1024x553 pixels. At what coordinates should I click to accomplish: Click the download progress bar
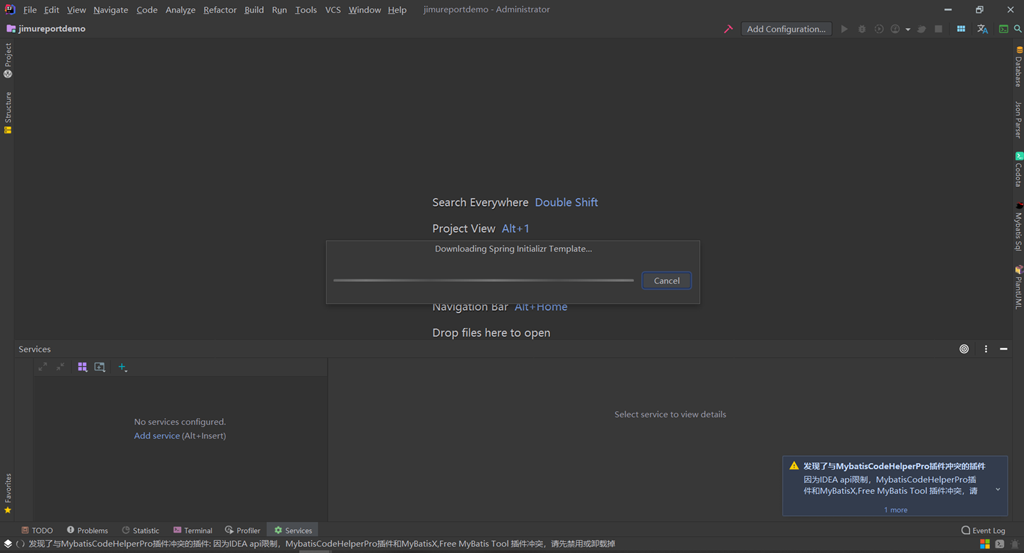483,281
